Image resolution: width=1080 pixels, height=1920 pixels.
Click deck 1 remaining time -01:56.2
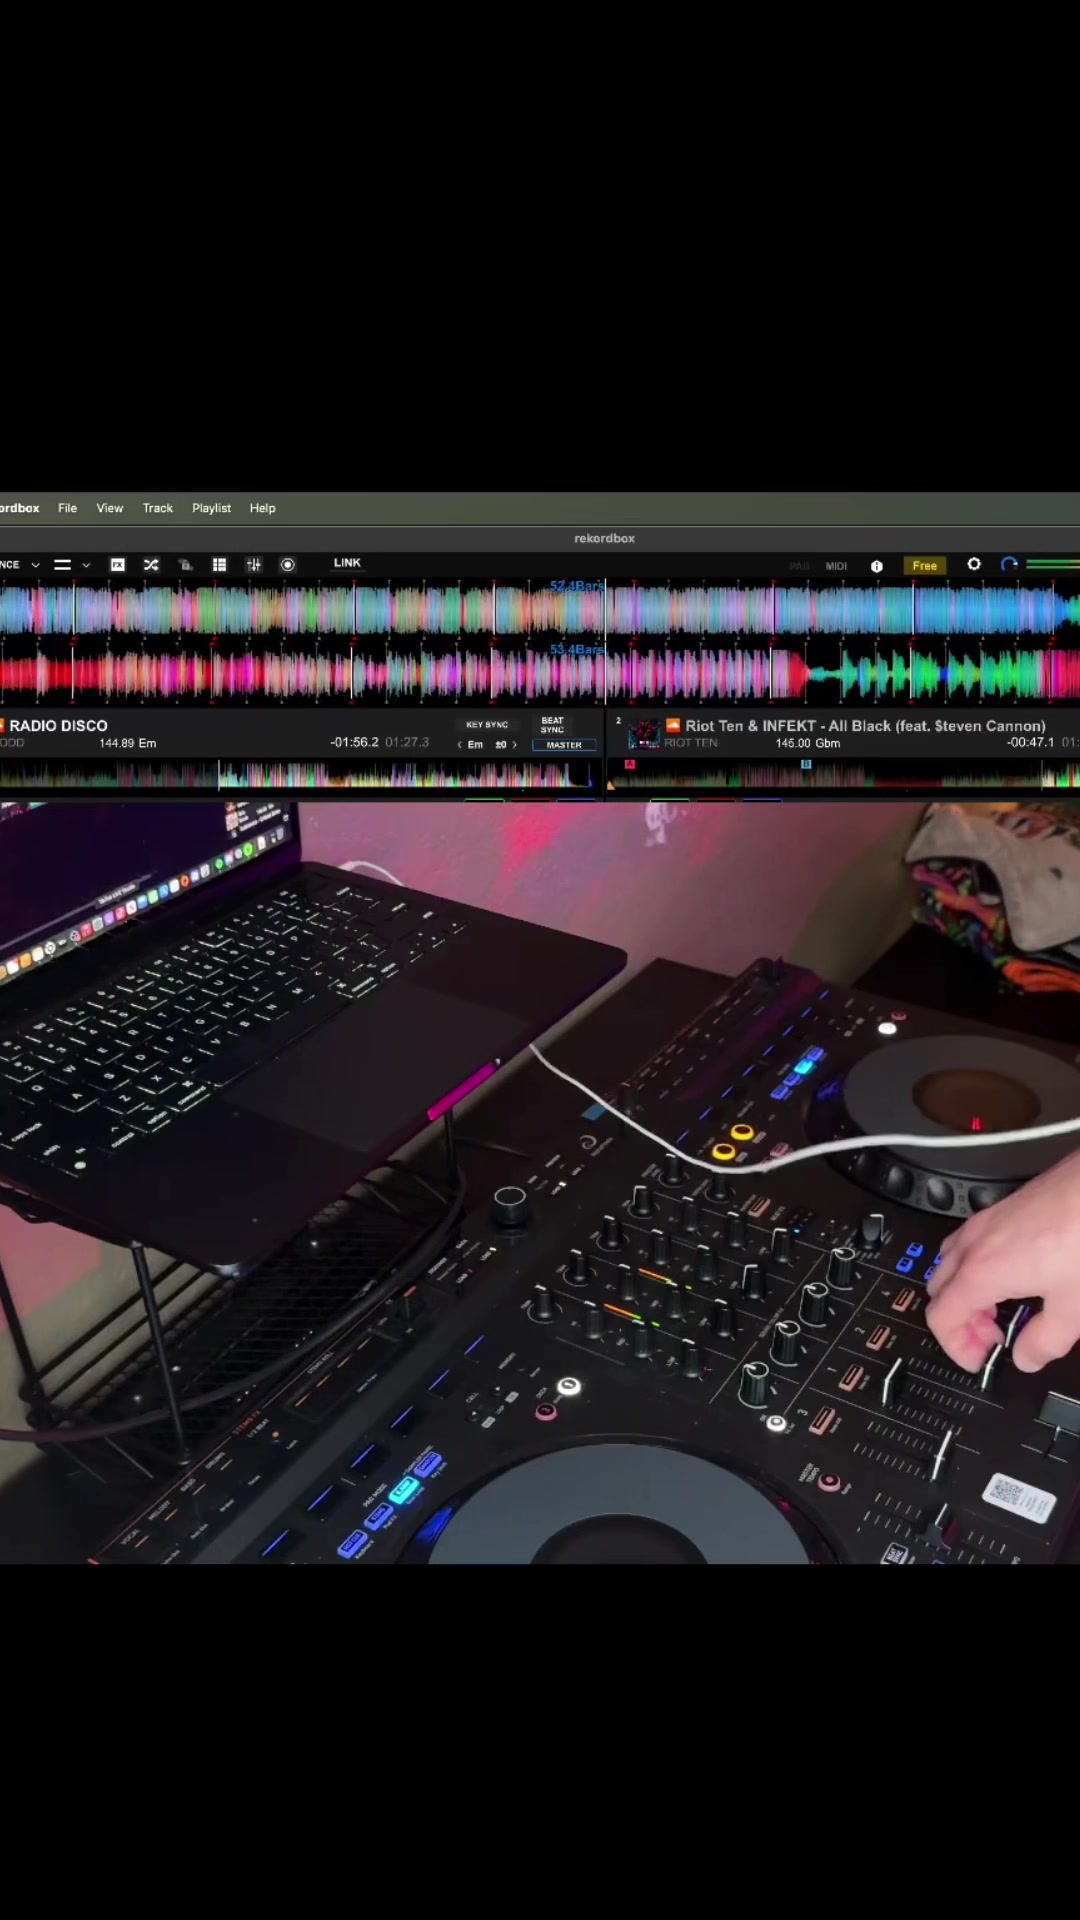point(355,742)
